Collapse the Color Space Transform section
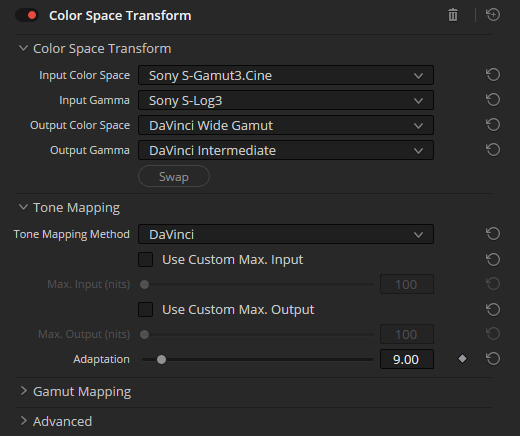This screenshot has height=436, width=520. click(23, 48)
